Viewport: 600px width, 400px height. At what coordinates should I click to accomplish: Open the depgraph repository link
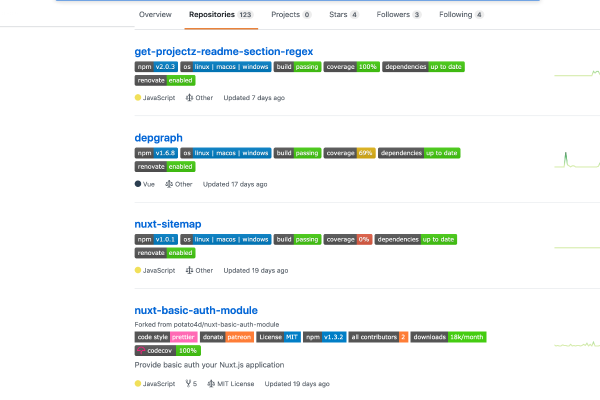click(158, 138)
